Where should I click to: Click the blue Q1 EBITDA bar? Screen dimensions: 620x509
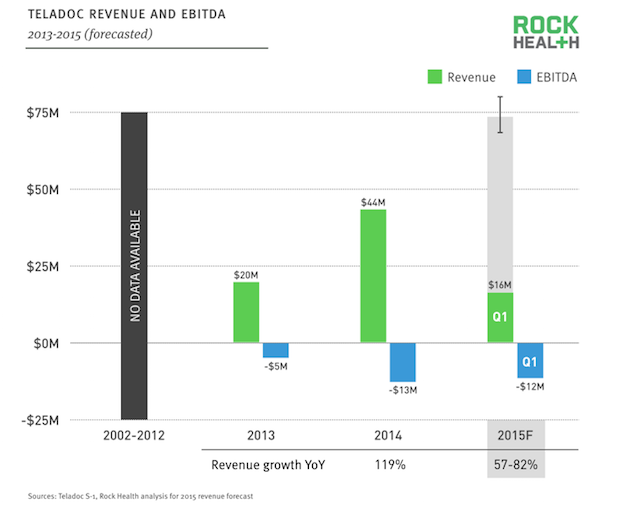530,360
